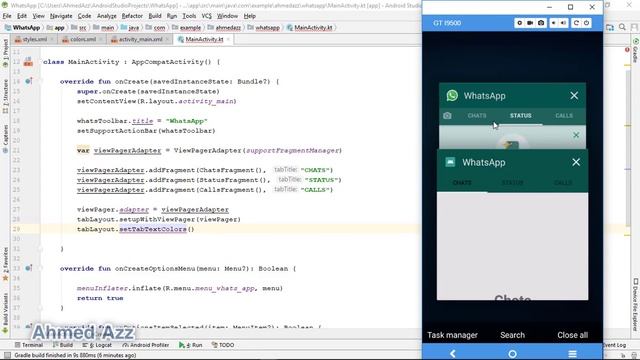Viewport: 640px width, 360px height.
Task: Click the app module breadcrumb
Action: pyautogui.click(x=56, y=27)
